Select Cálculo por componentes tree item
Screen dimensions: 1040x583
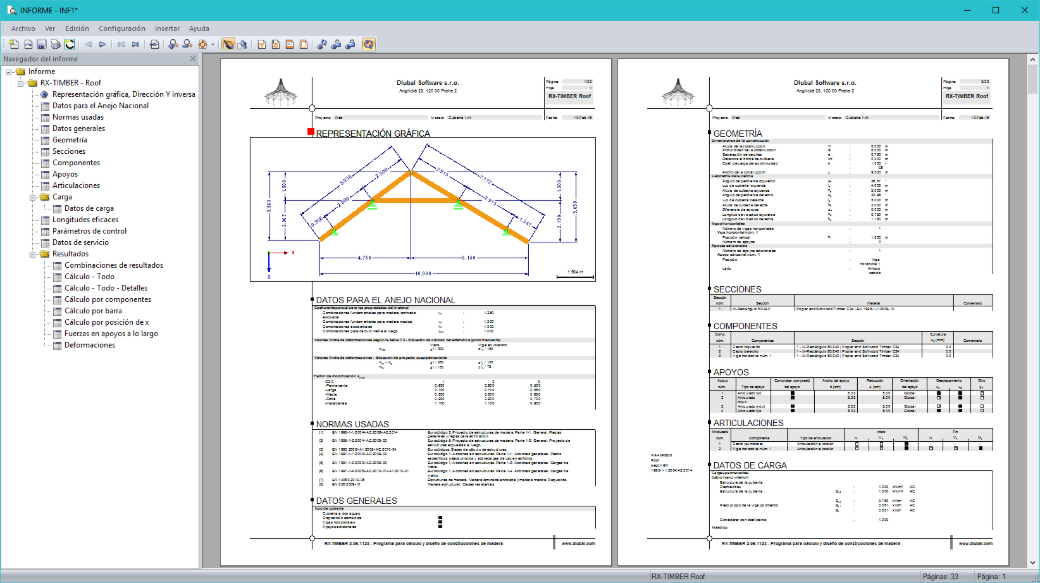[x=107, y=299]
